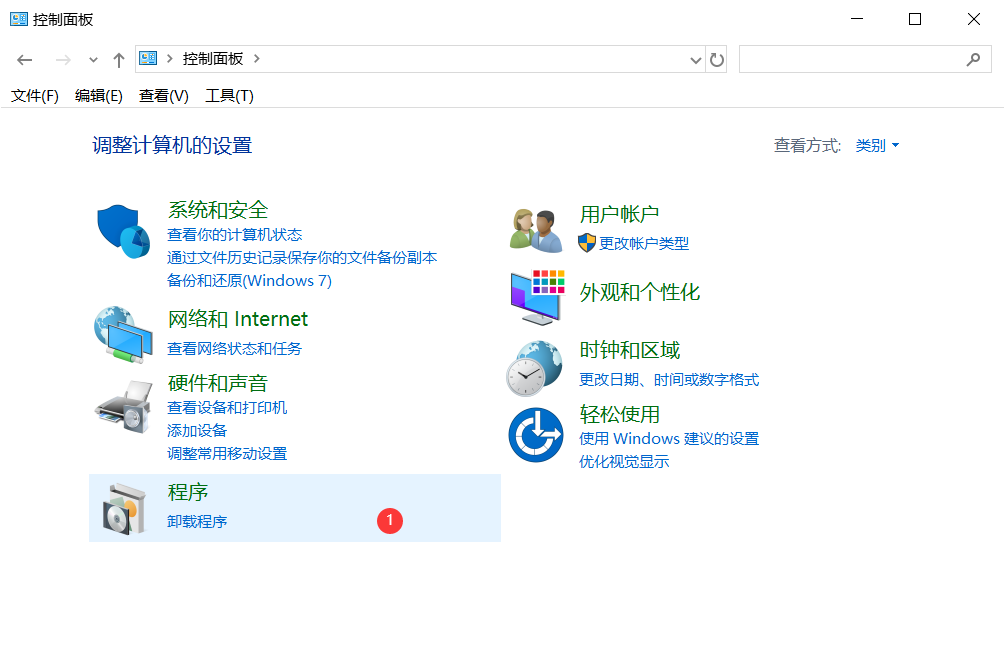This screenshot has width=1005, height=662.
Task: Open the 查看(V) menu
Action: 163,95
